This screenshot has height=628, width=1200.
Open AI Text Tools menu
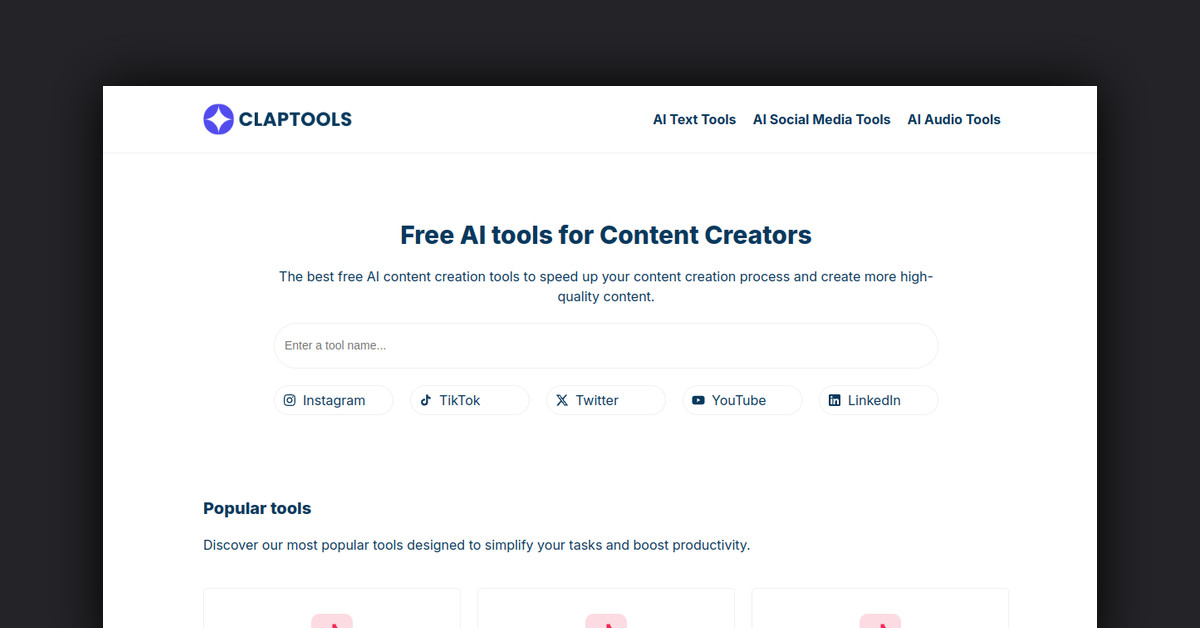click(694, 119)
